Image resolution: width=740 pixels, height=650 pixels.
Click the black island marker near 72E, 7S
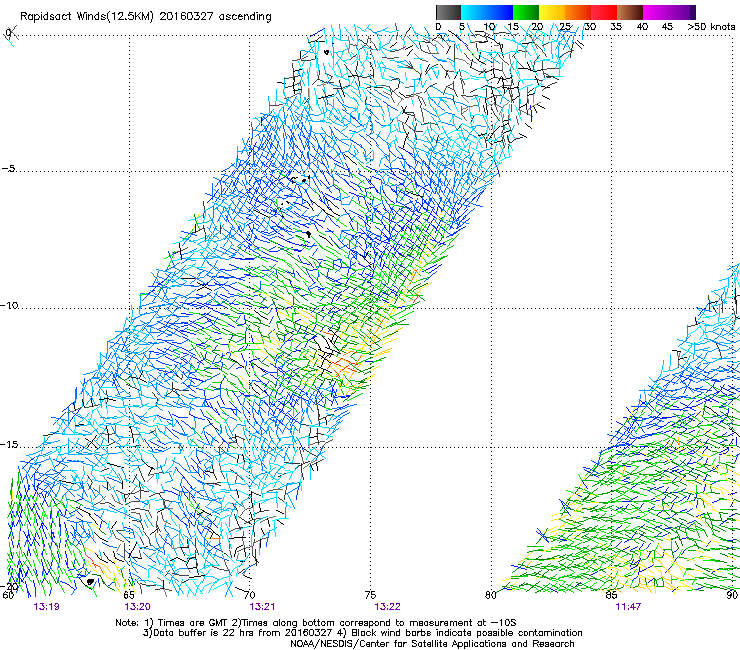309,234
